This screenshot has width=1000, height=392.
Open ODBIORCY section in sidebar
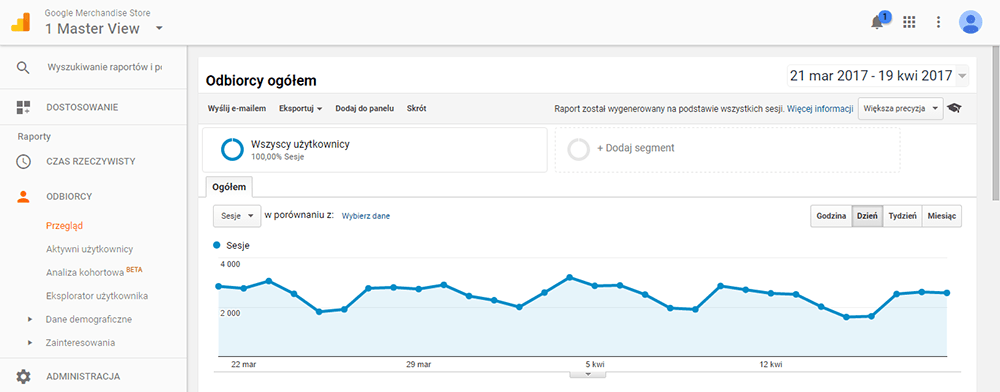[x=69, y=196]
